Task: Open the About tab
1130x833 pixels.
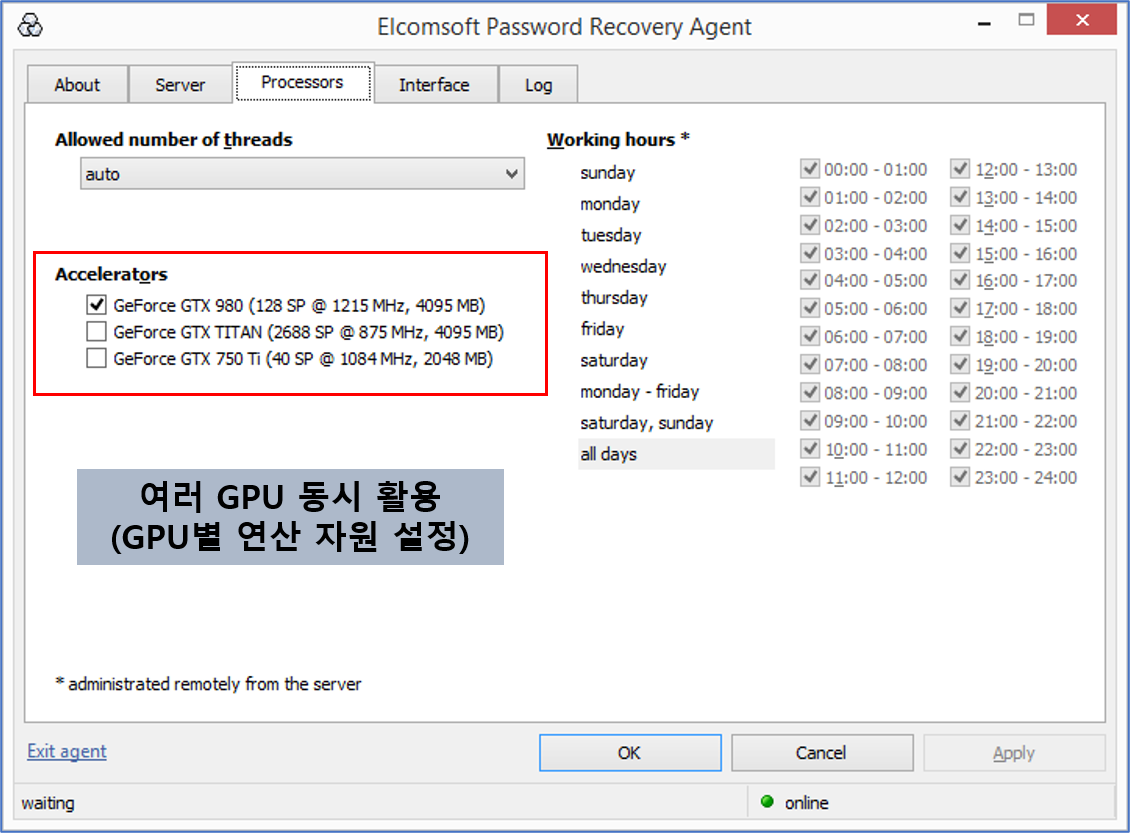Action: (77, 85)
